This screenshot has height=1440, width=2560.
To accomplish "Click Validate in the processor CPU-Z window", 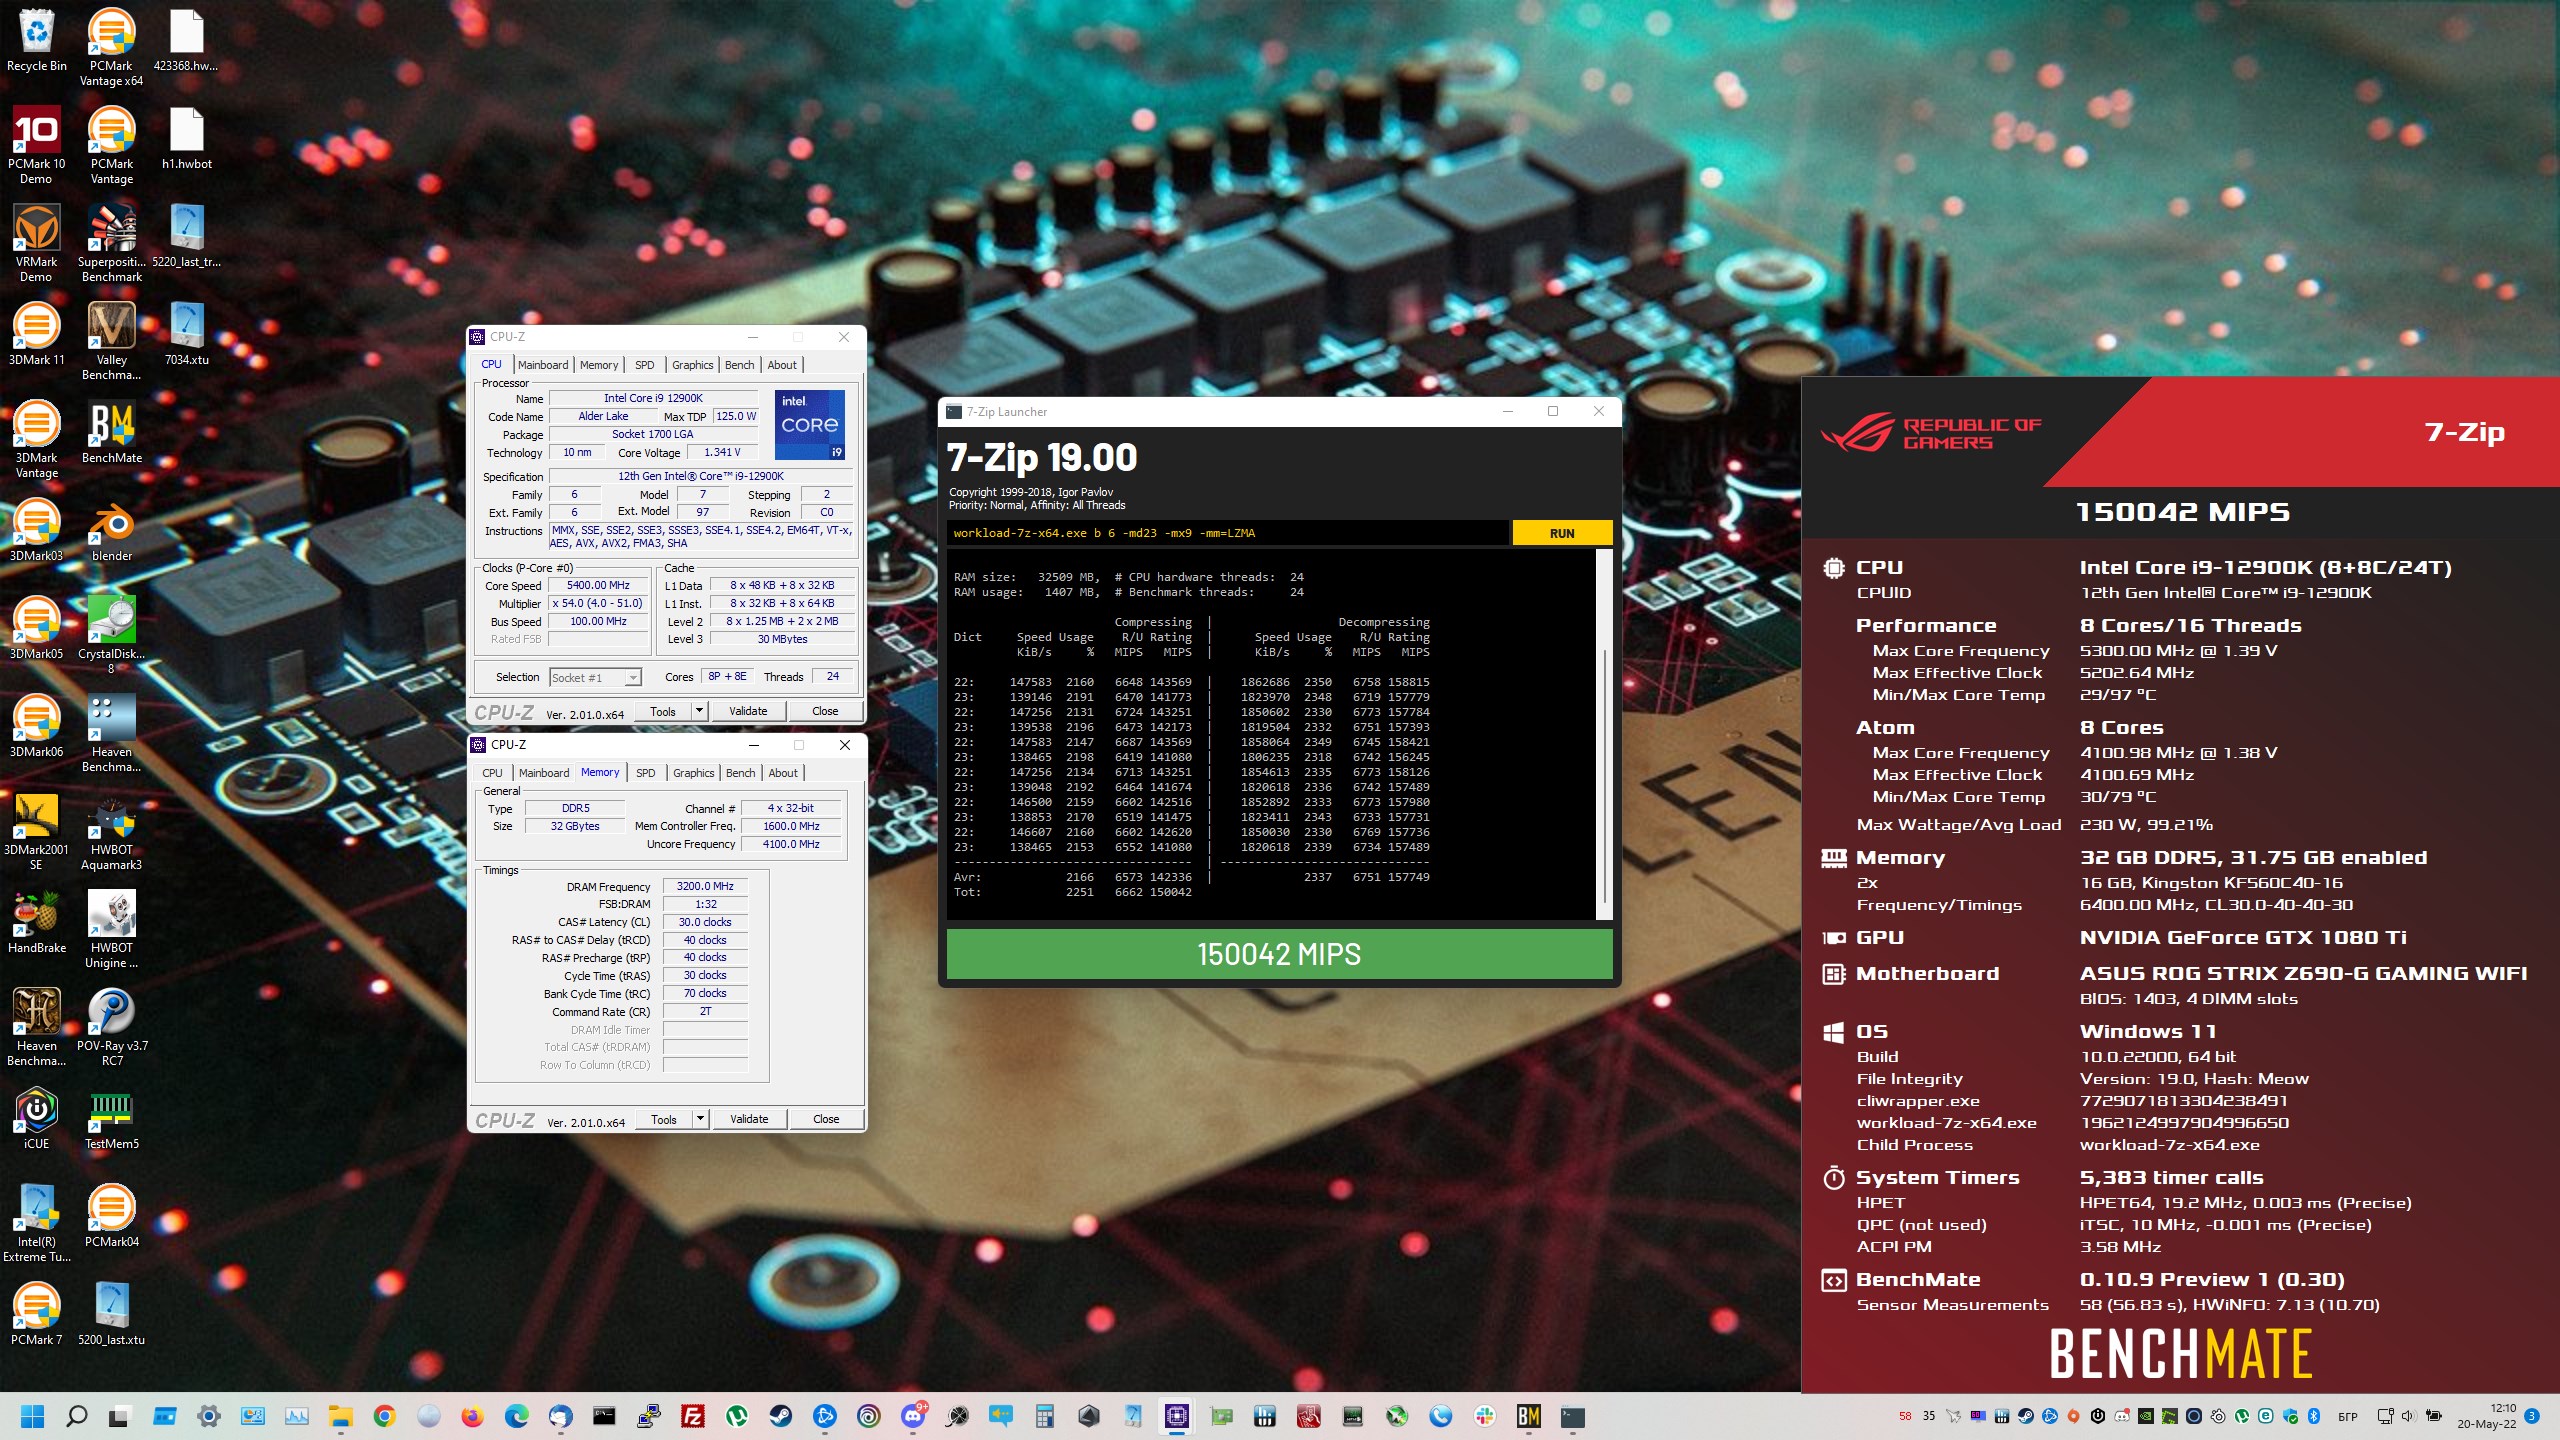I will (x=748, y=711).
